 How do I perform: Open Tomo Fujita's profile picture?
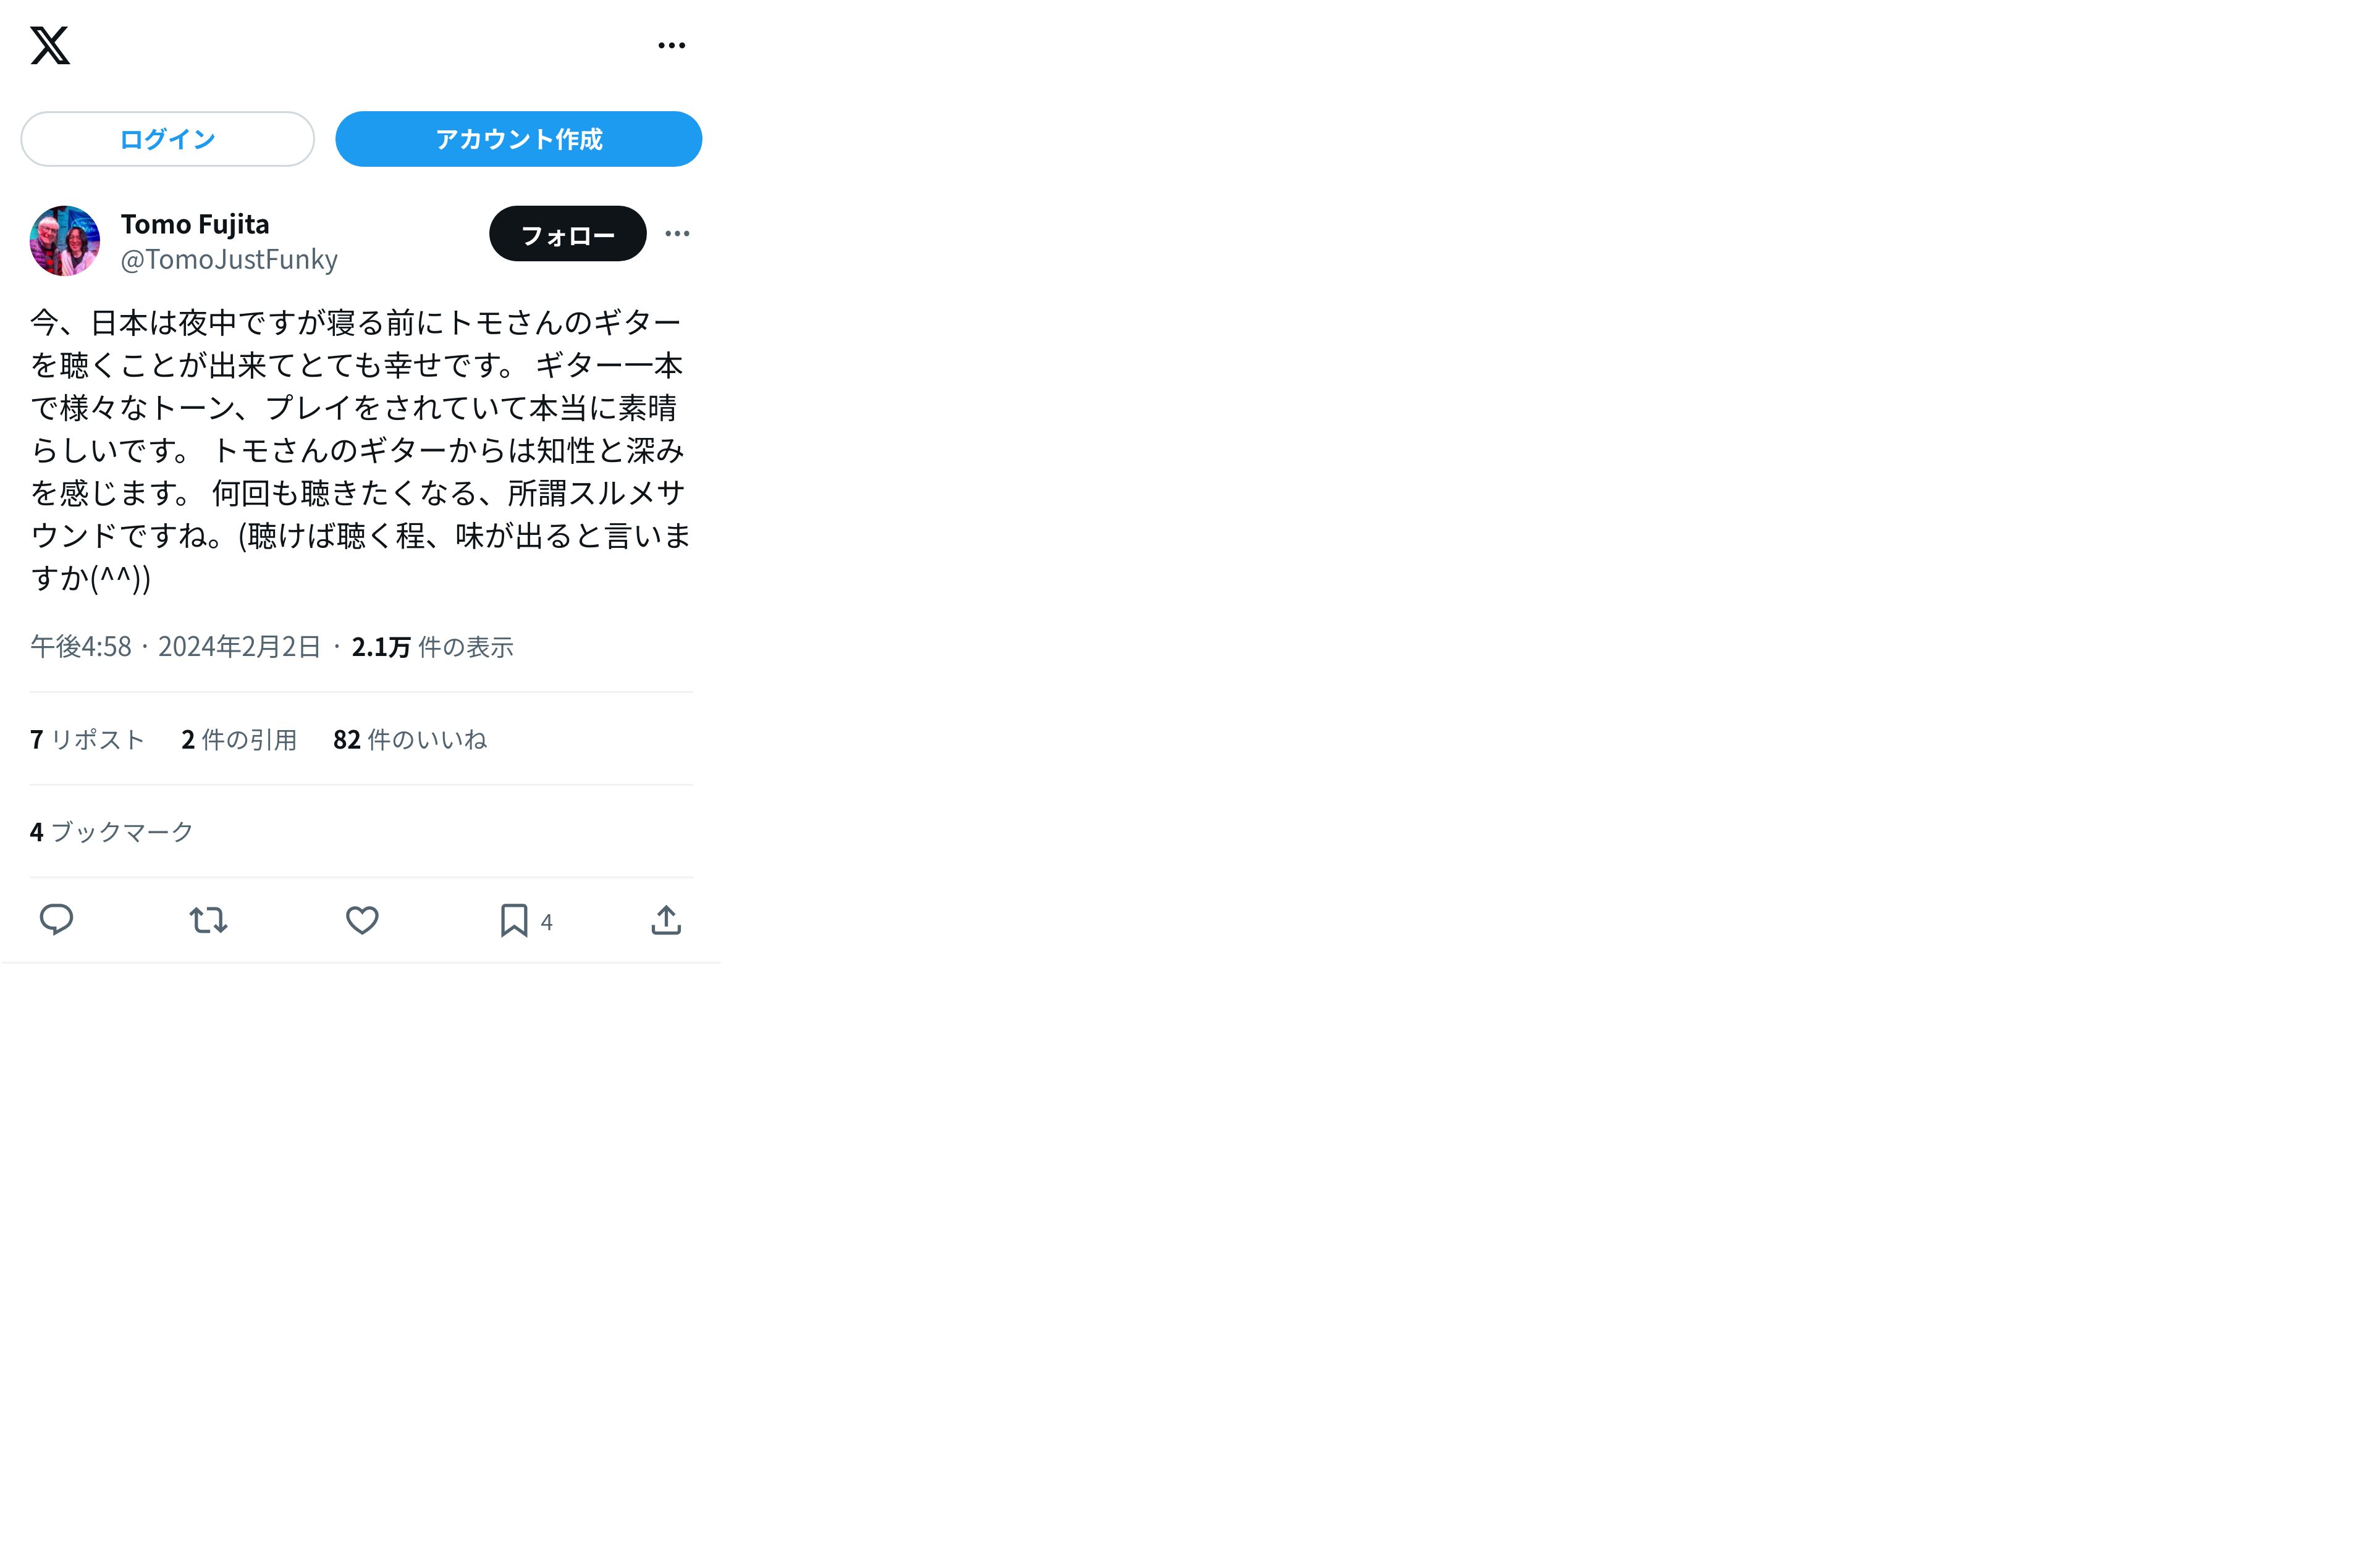point(65,241)
